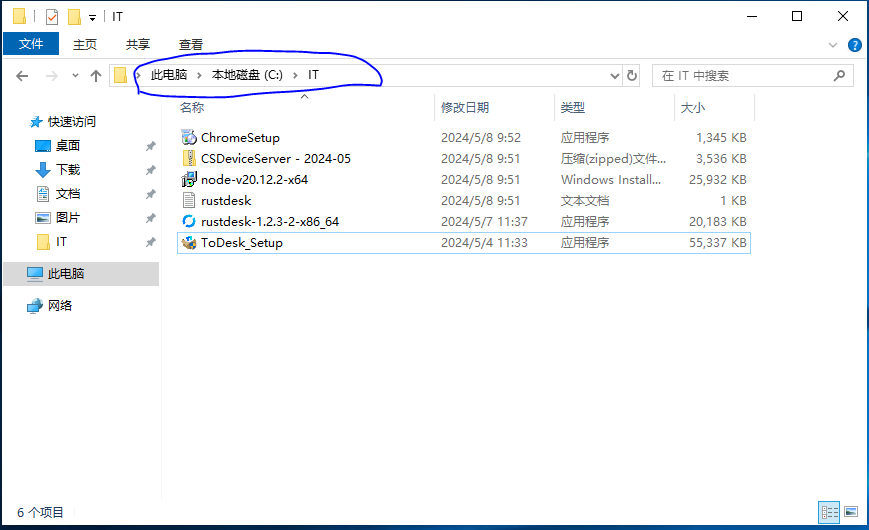Select 快速访问 in navigation pane
This screenshot has height=530, width=869.
(x=71, y=121)
